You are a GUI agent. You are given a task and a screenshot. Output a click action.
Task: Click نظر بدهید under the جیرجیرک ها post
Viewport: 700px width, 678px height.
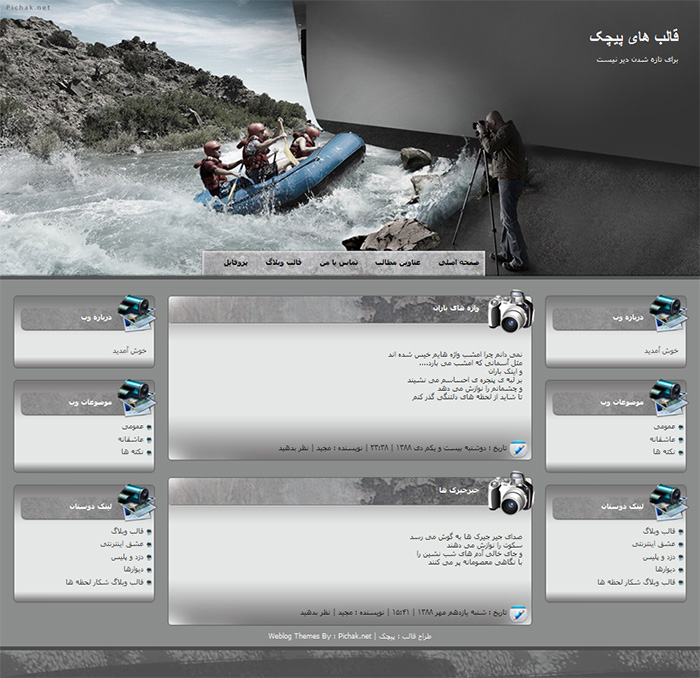coord(315,612)
